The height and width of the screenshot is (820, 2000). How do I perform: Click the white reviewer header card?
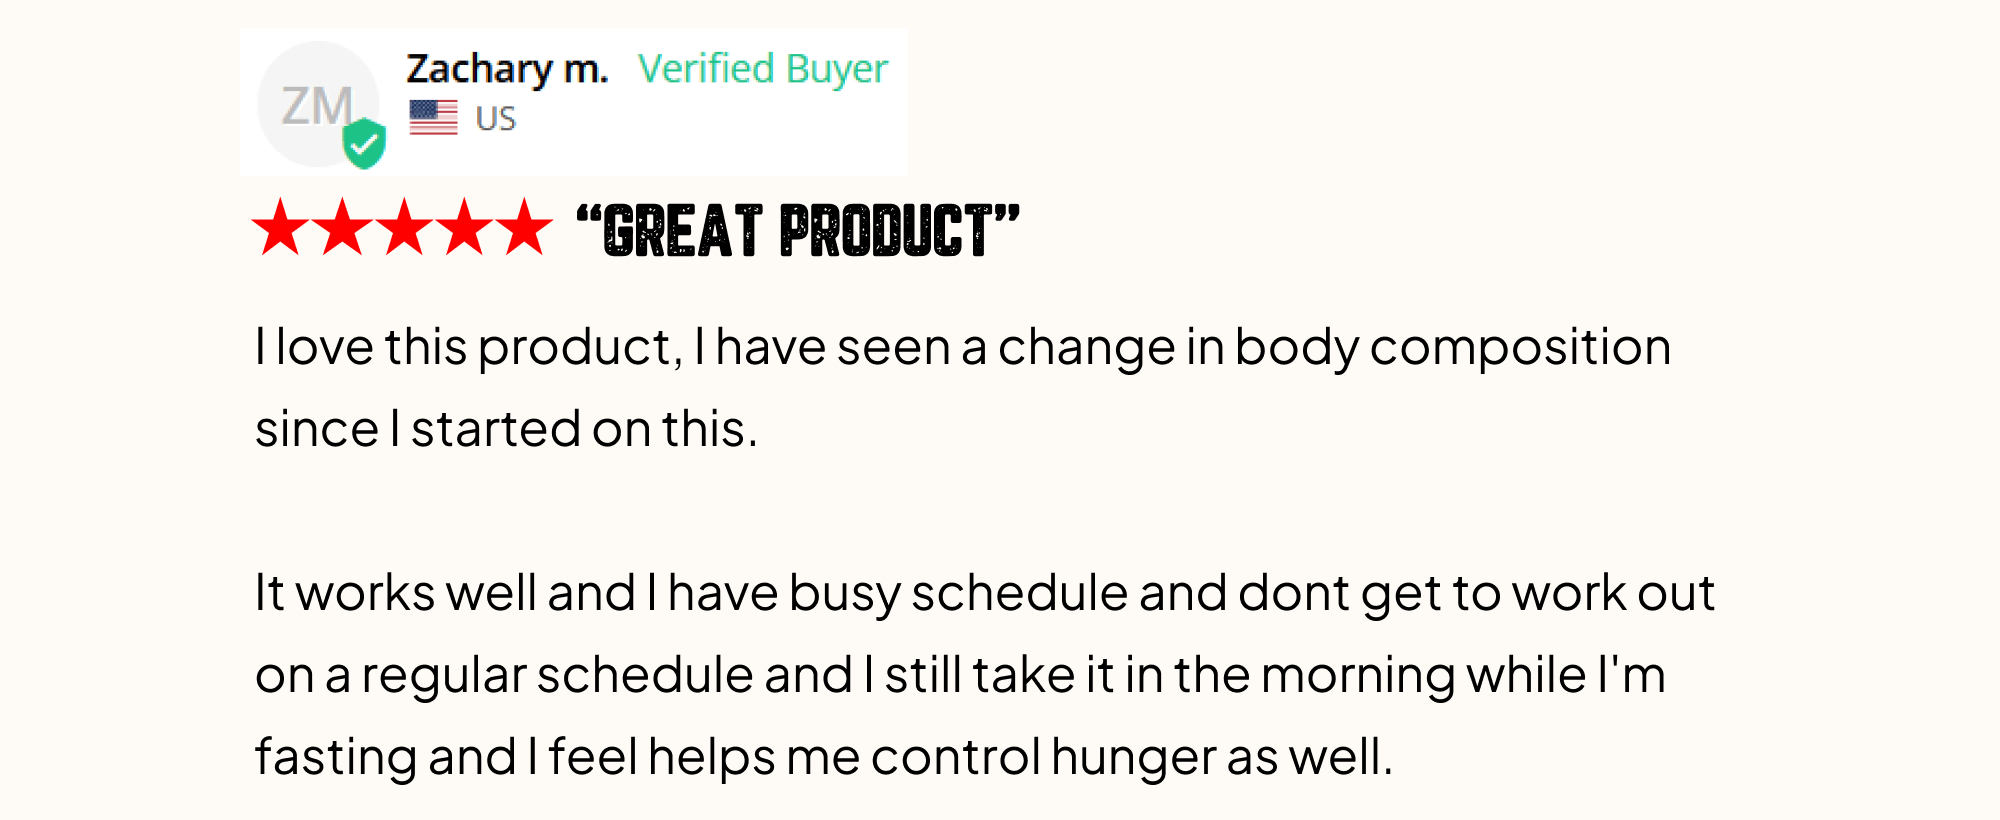(x=574, y=102)
